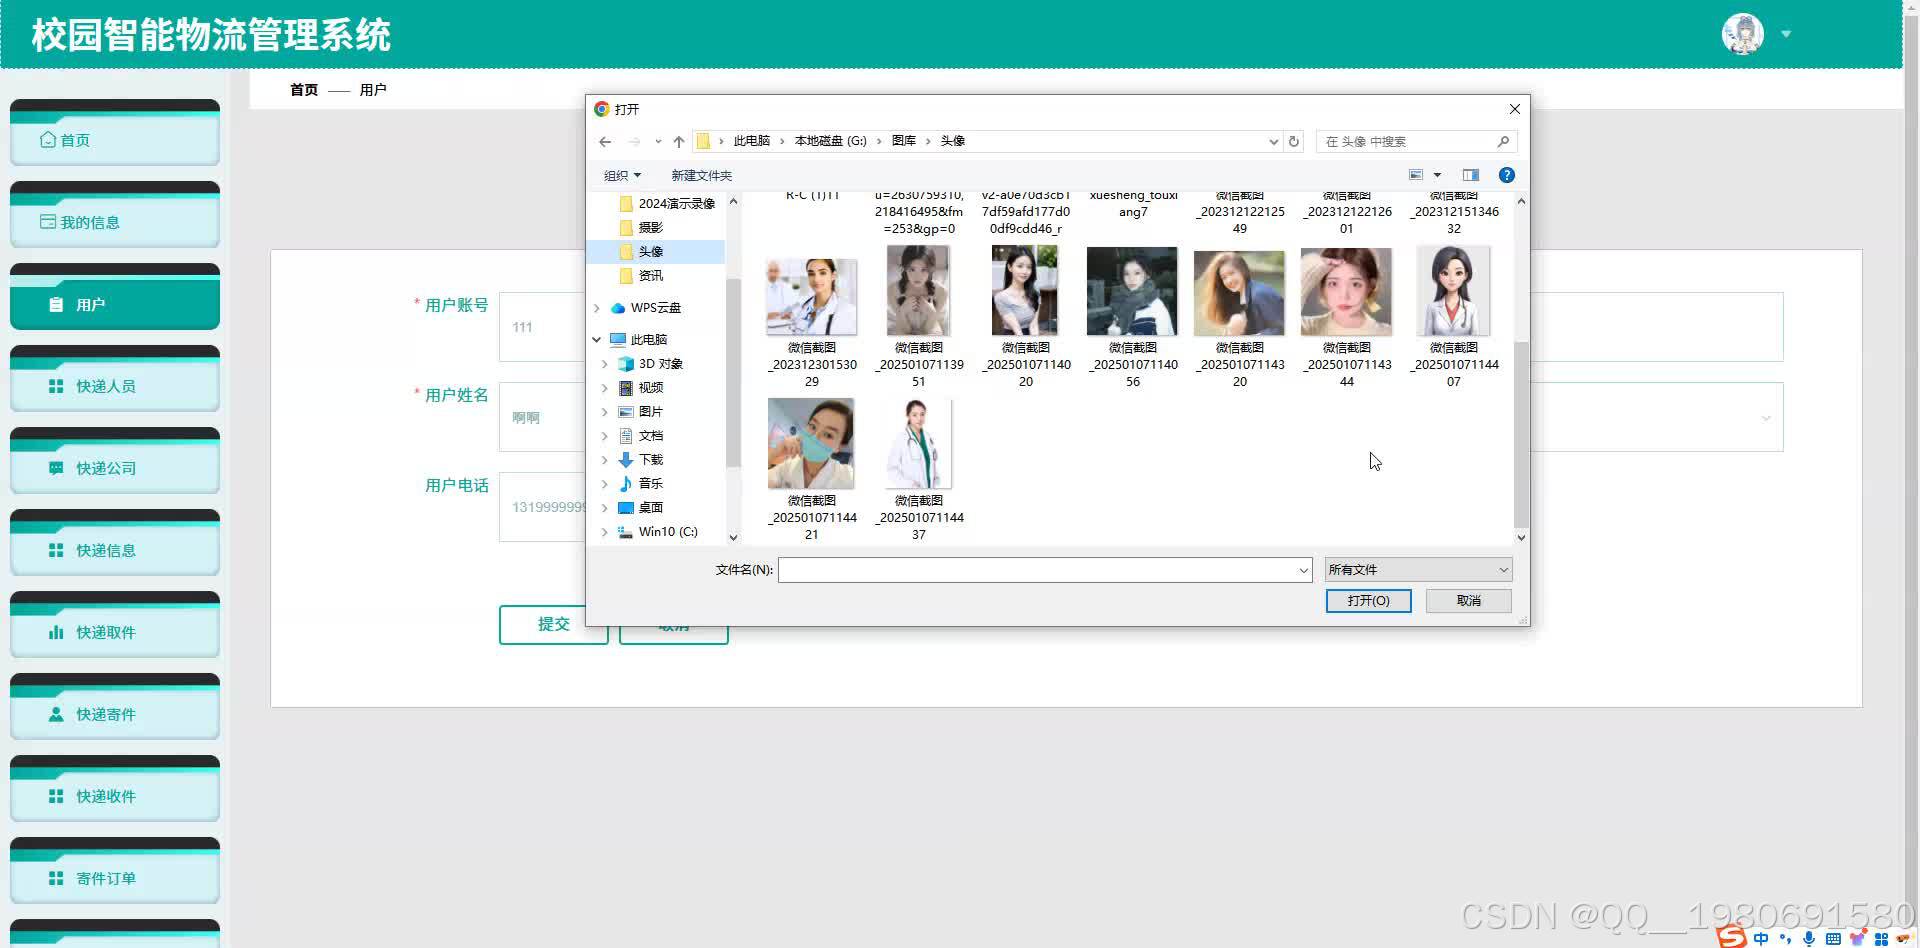This screenshot has height=948, width=1920.
Task: Select the 下载 downloads folder
Action: pyautogui.click(x=641, y=460)
